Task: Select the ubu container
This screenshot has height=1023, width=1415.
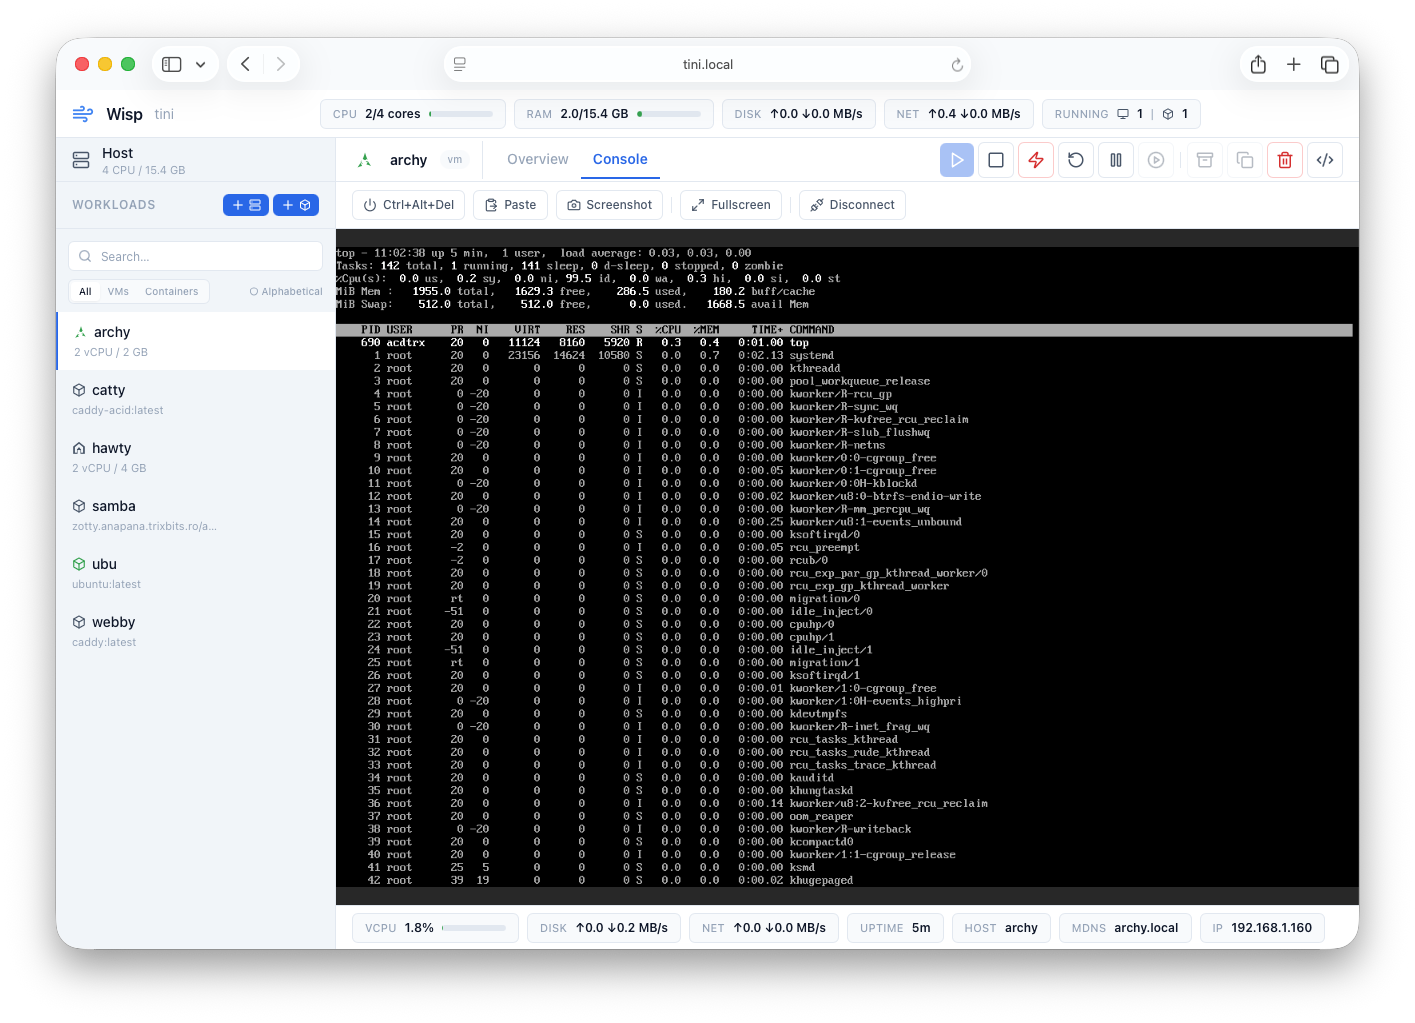Action: pos(196,573)
